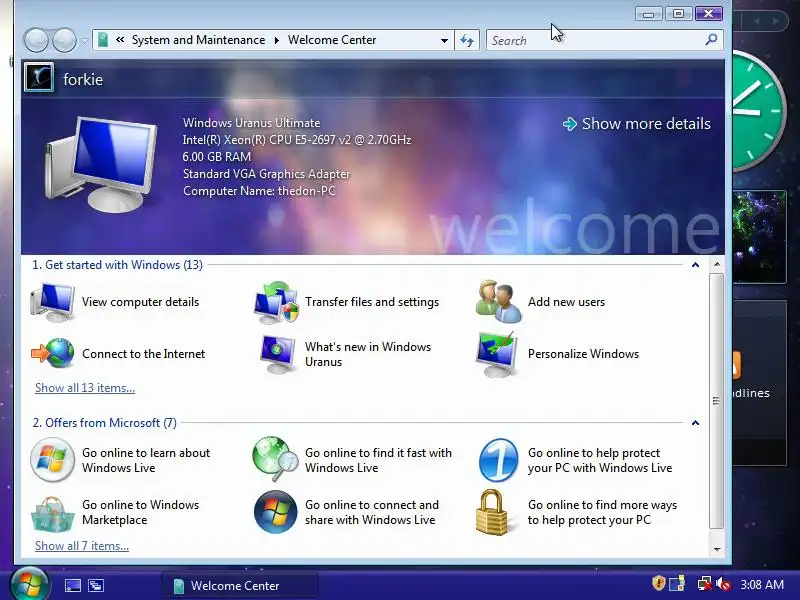Click the Forward navigation button
The width and height of the screenshot is (800, 600).
pos(64,40)
